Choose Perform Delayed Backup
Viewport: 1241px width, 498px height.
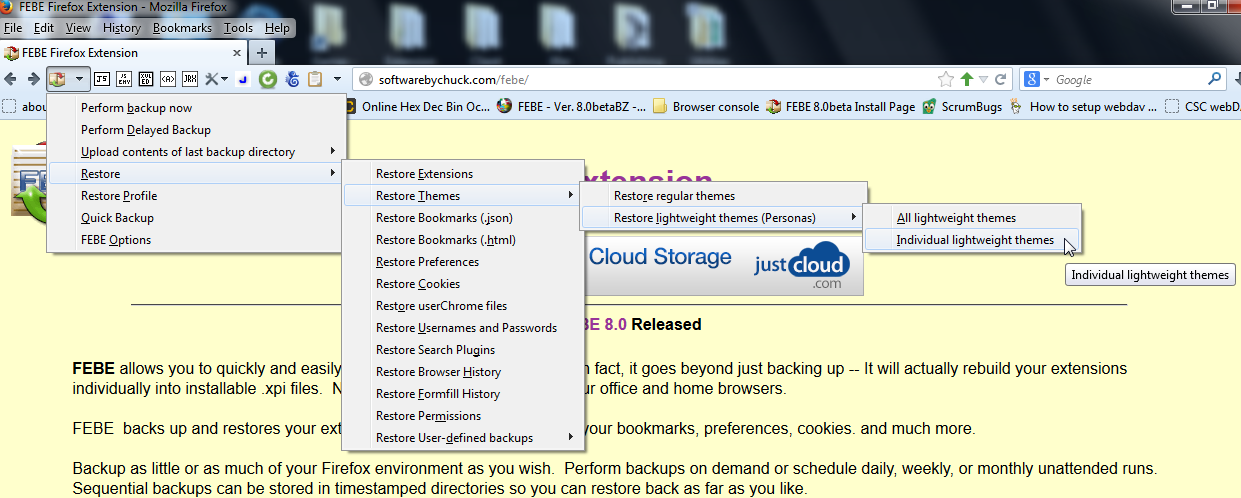coord(197,130)
